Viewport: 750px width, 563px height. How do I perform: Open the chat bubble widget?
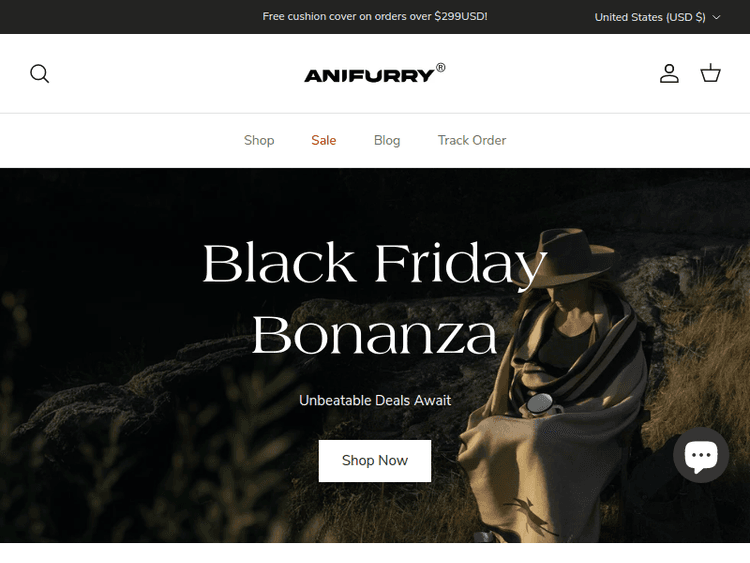[701, 455]
